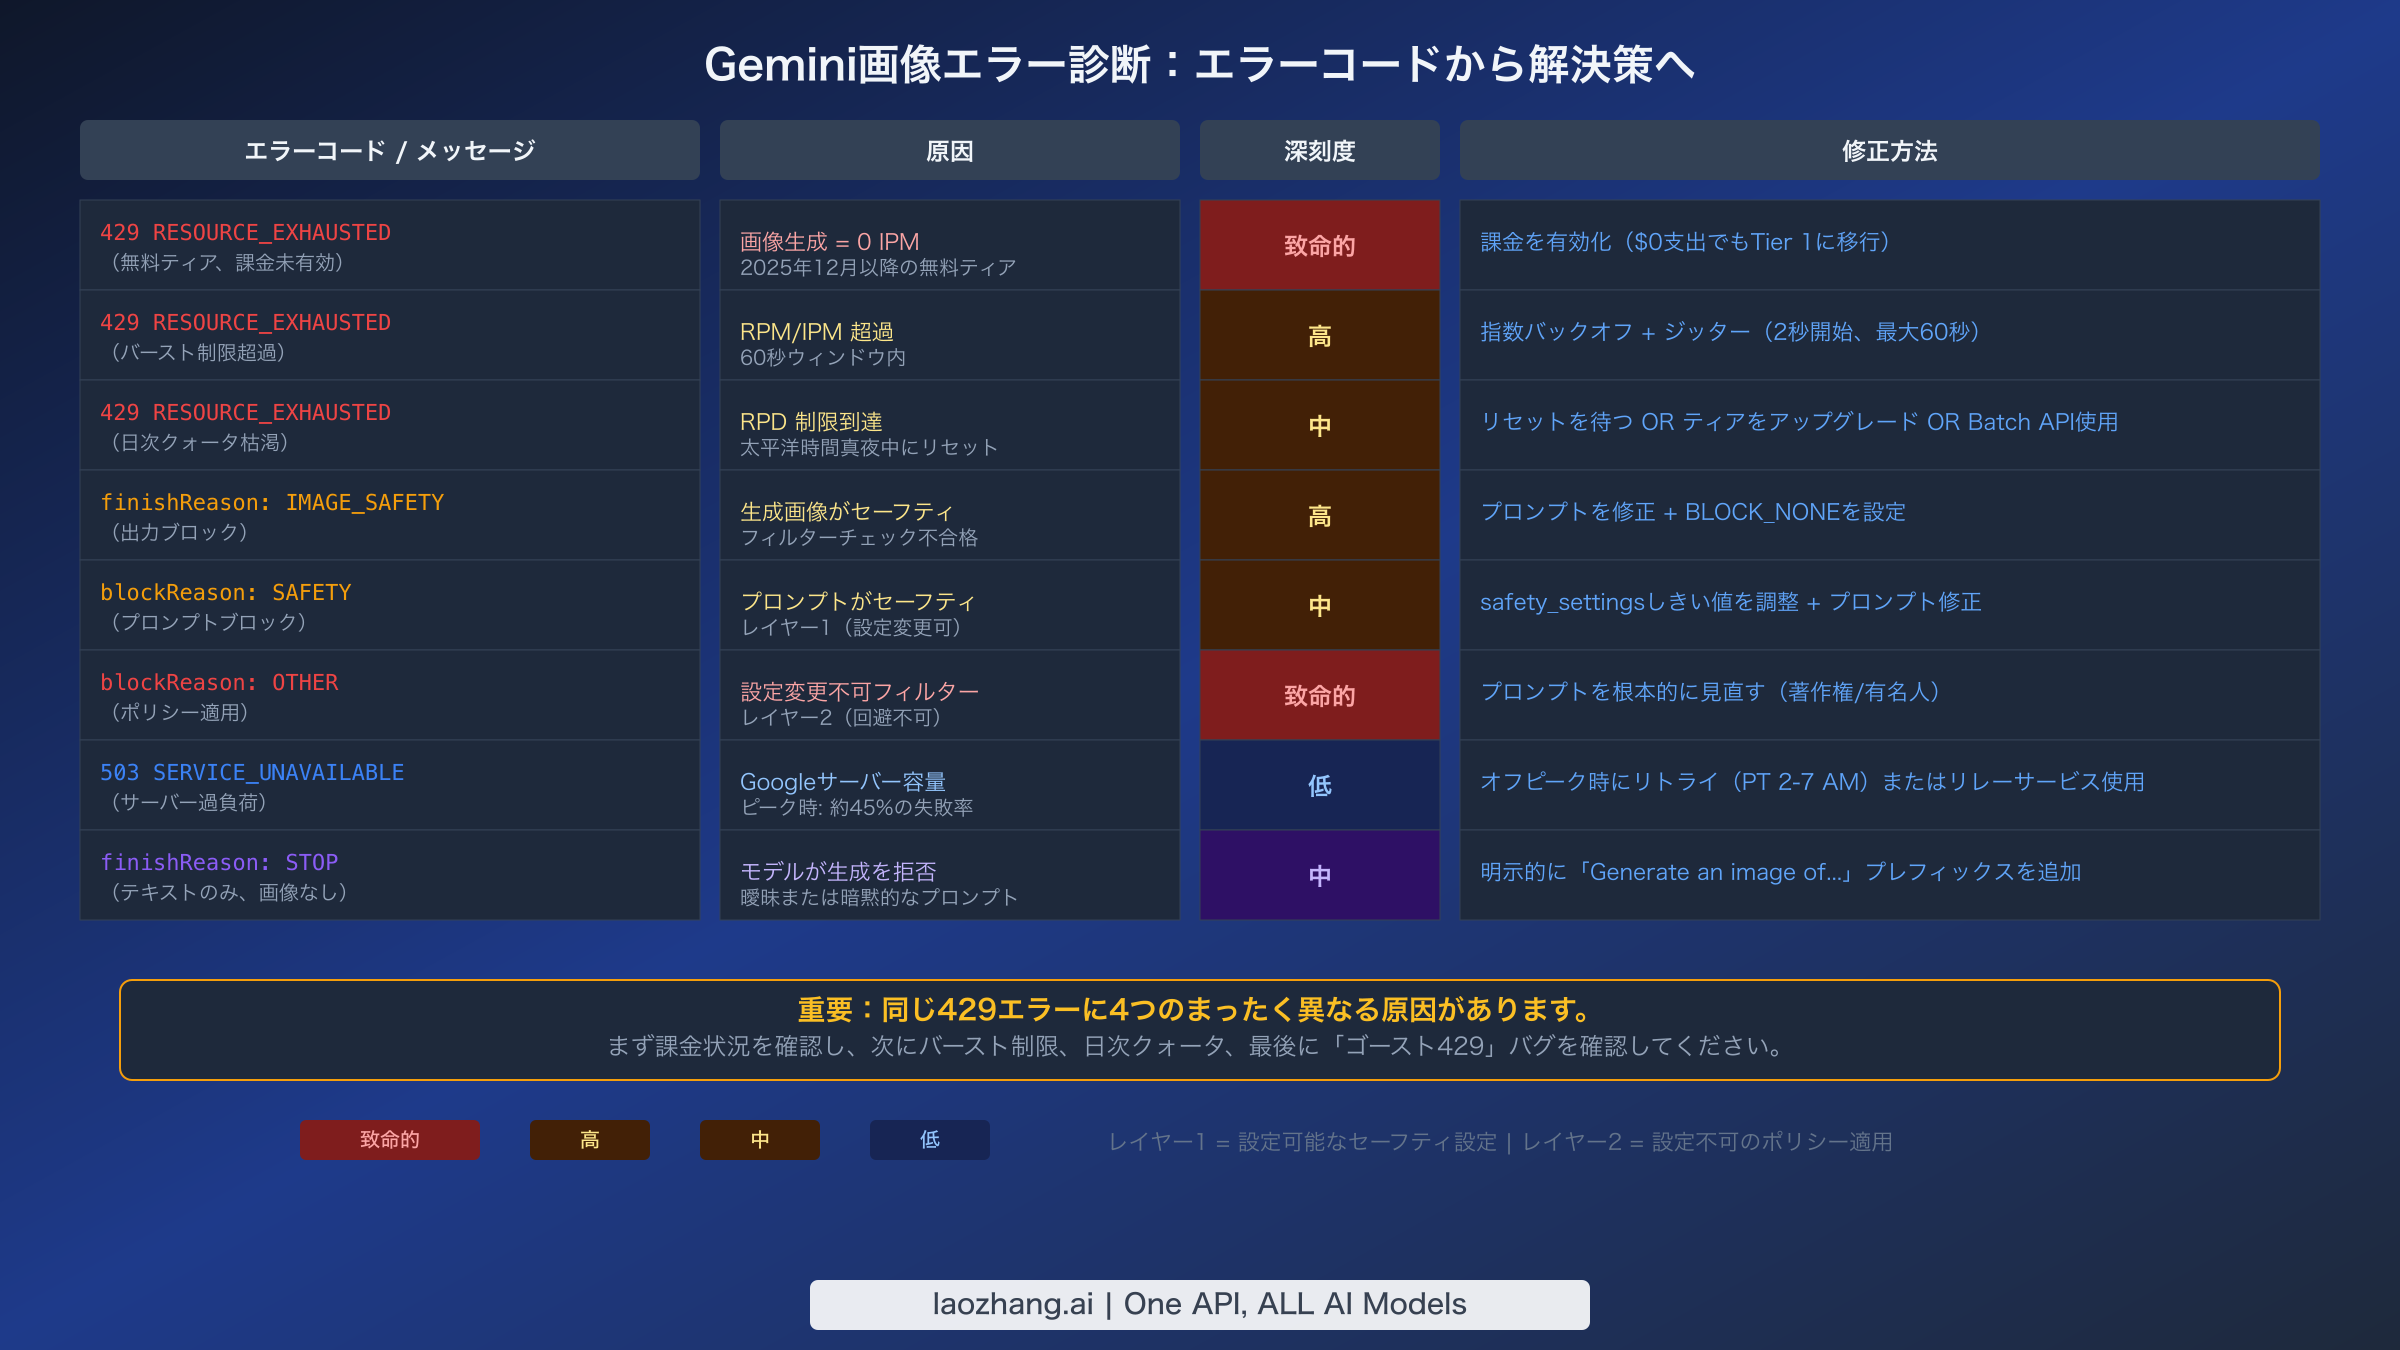Image resolution: width=2400 pixels, height=1350 pixels.
Task: Select the 修正方法 column header
Action: (1888, 150)
